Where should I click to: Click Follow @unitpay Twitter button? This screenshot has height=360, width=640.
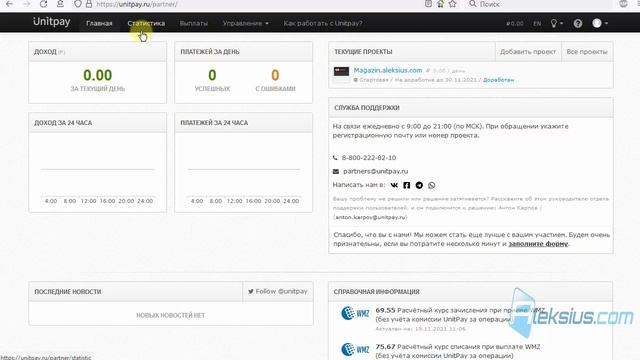point(278,291)
